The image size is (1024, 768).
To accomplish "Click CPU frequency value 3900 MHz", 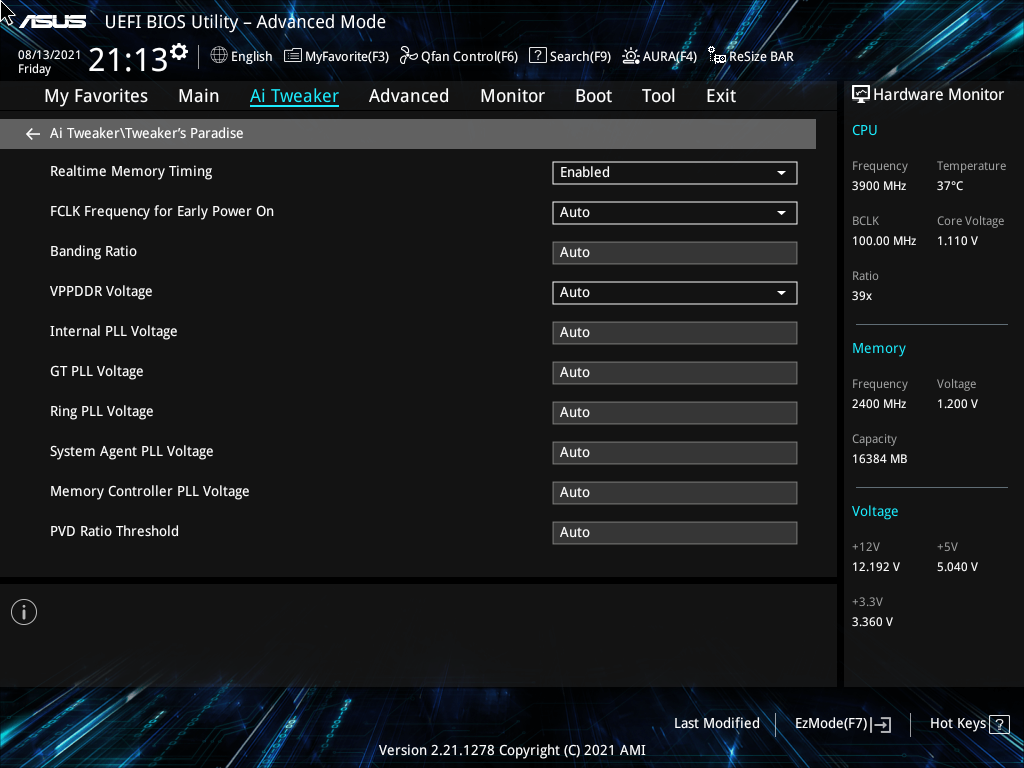I will pyautogui.click(x=879, y=186).
